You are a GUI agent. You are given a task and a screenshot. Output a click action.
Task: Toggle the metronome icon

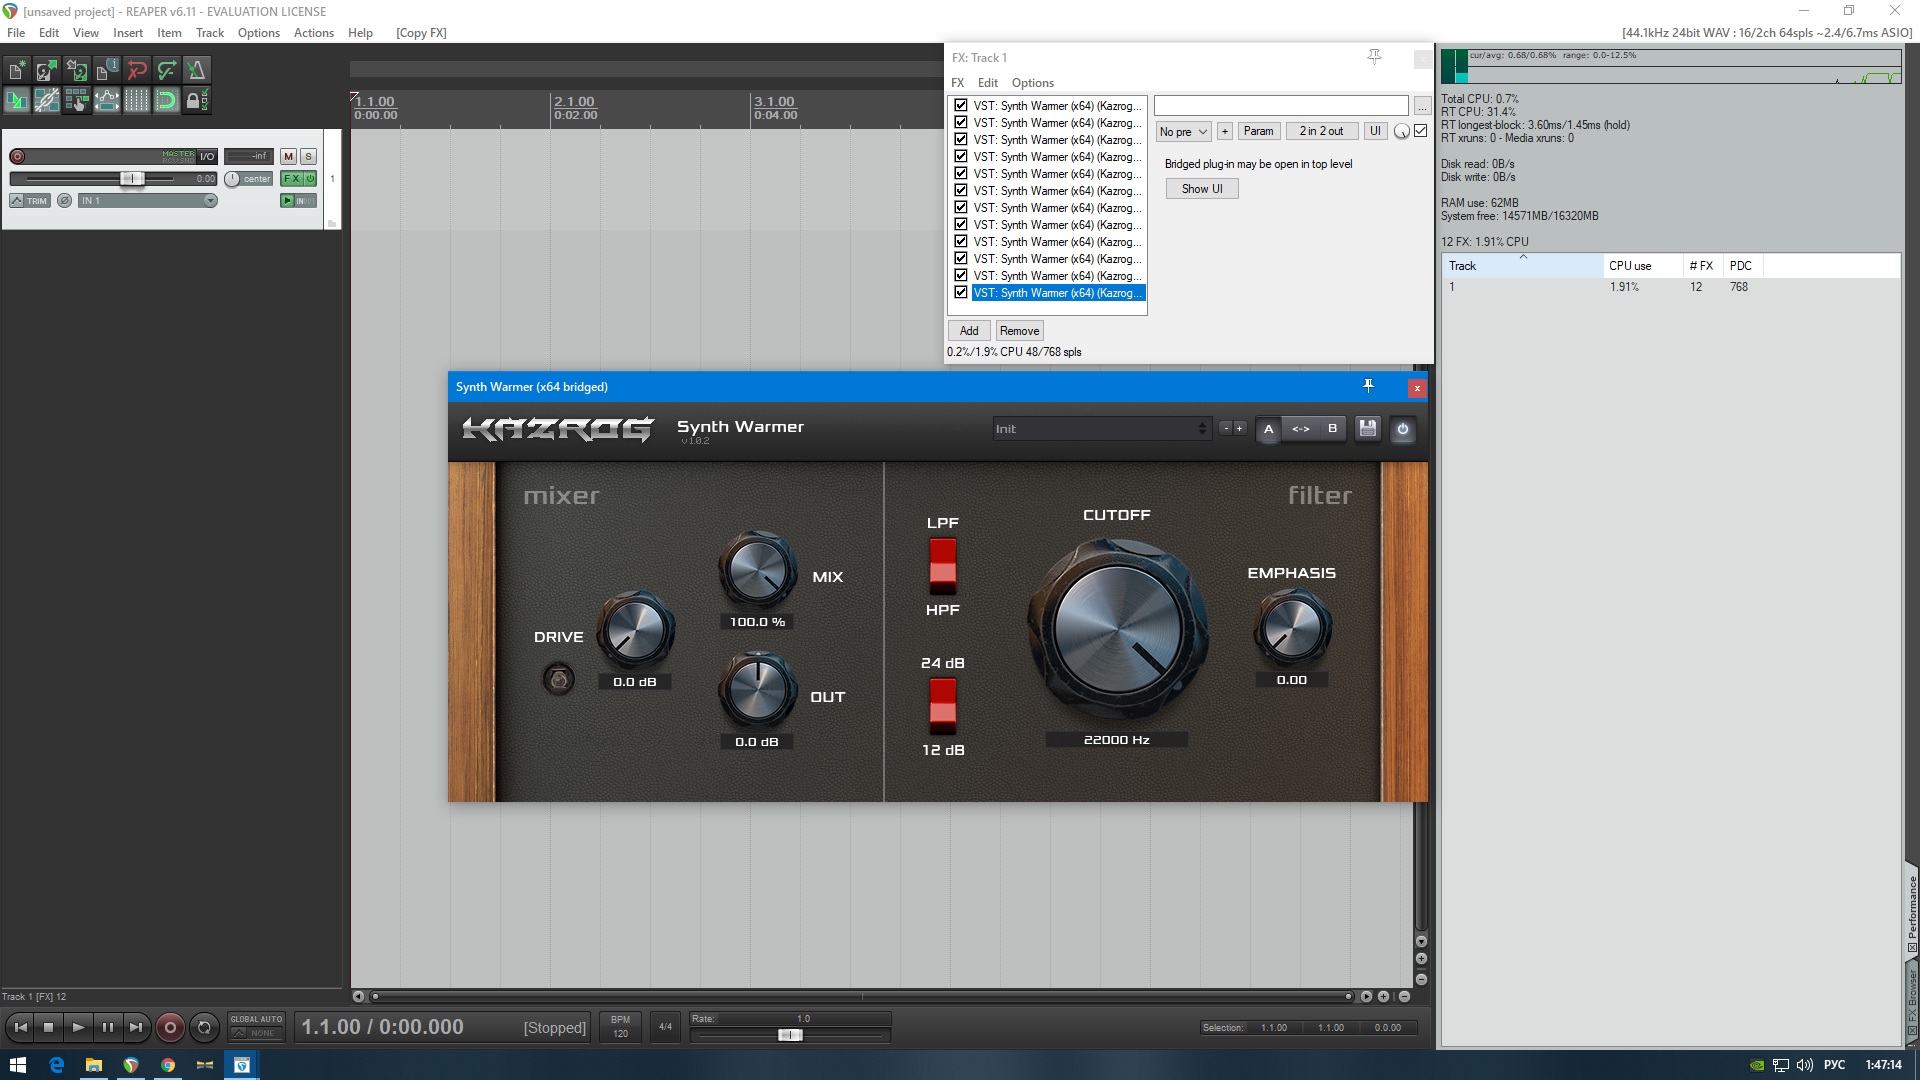coord(196,70)
